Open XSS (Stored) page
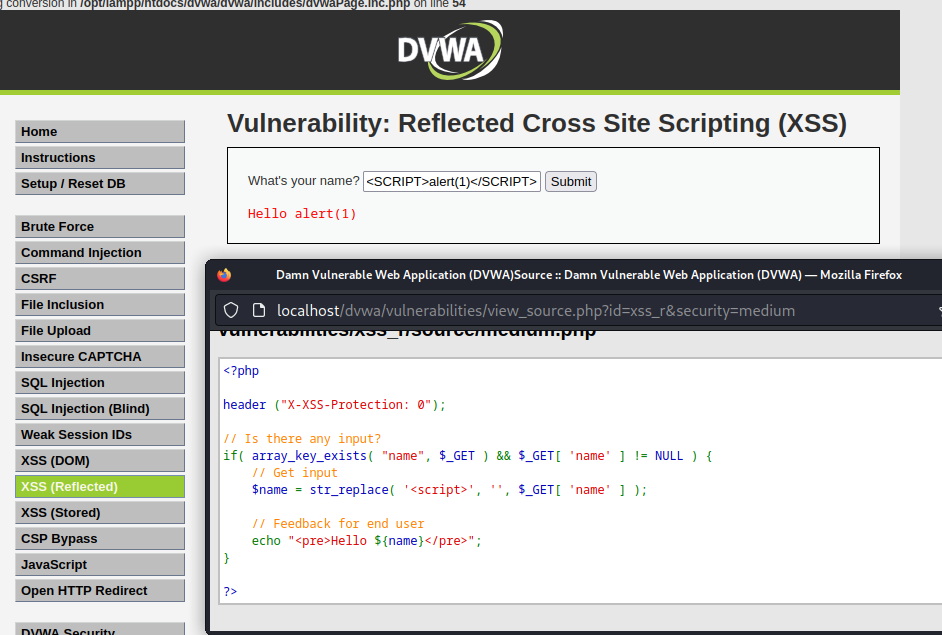This screenshot has height=635, width=942. 100,513
